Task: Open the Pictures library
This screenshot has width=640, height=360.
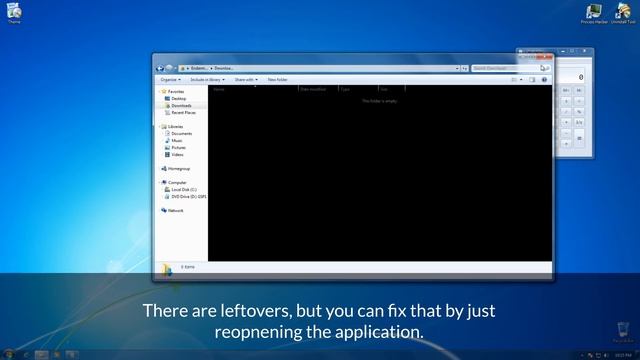Action: 178,147
